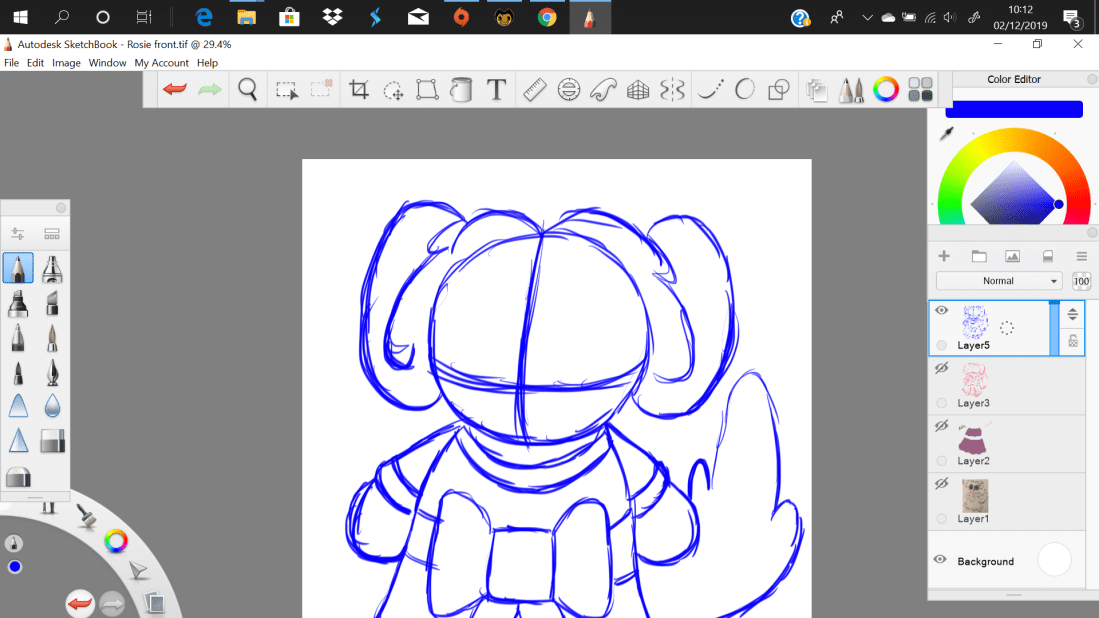
Task: Open the Perspective Guides tool
Action: [638, 90]
